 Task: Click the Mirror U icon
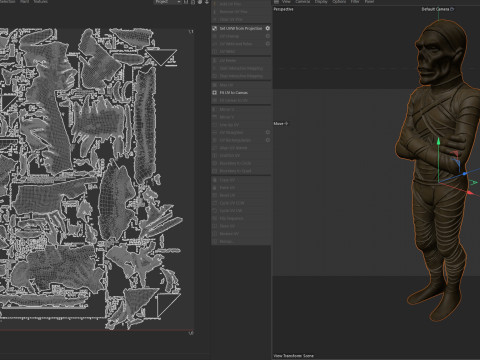215,109
